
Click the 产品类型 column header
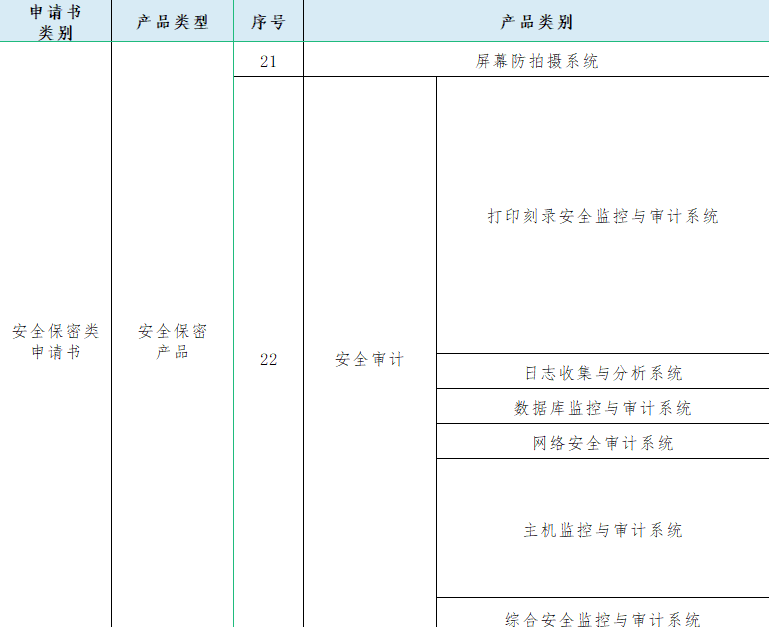pyautogui.click(x=173, y=21)
